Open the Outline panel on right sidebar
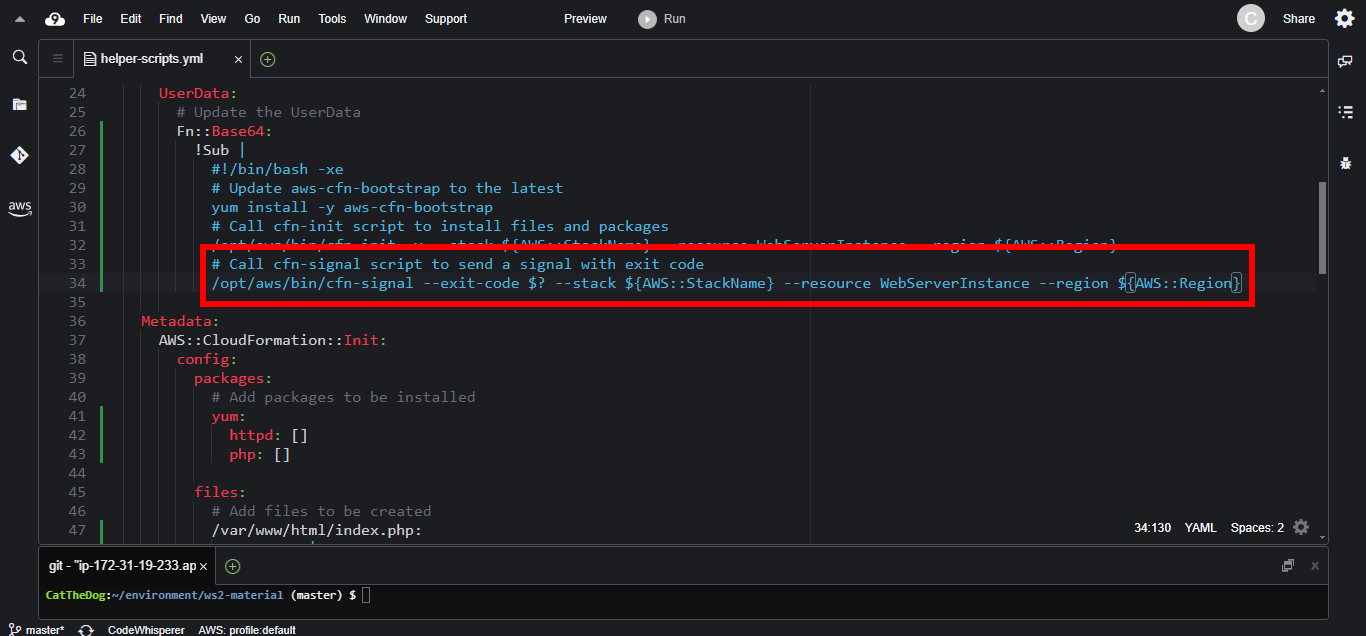This screenshot has width=1366, height=636. point(1345,111)
